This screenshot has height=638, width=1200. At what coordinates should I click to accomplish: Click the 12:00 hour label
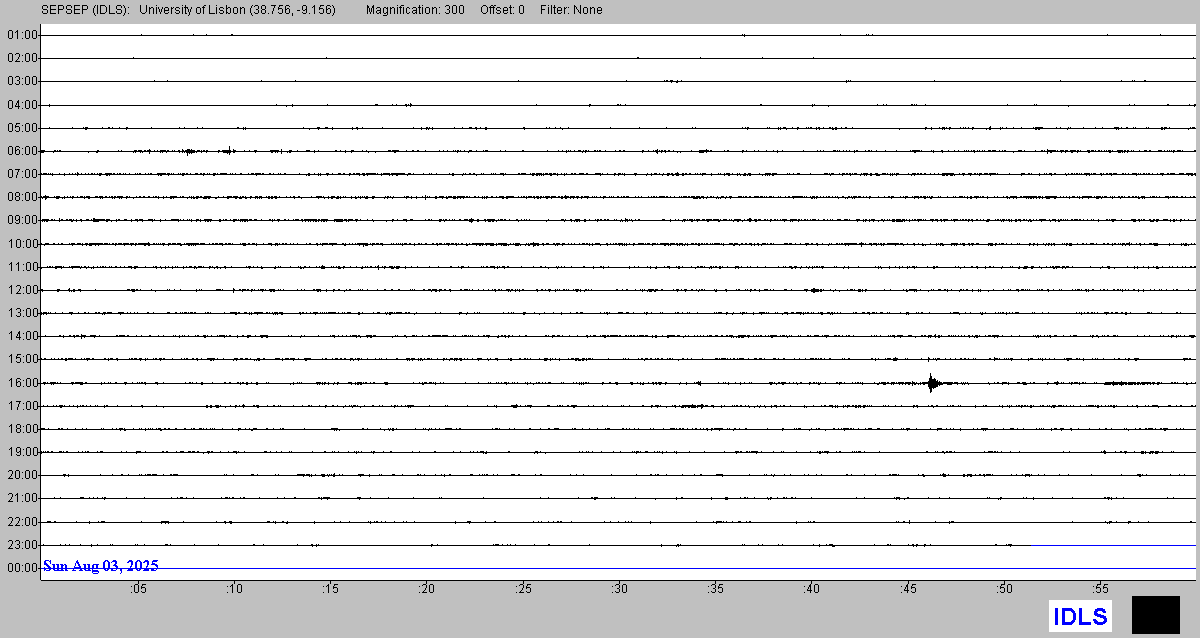22,290
